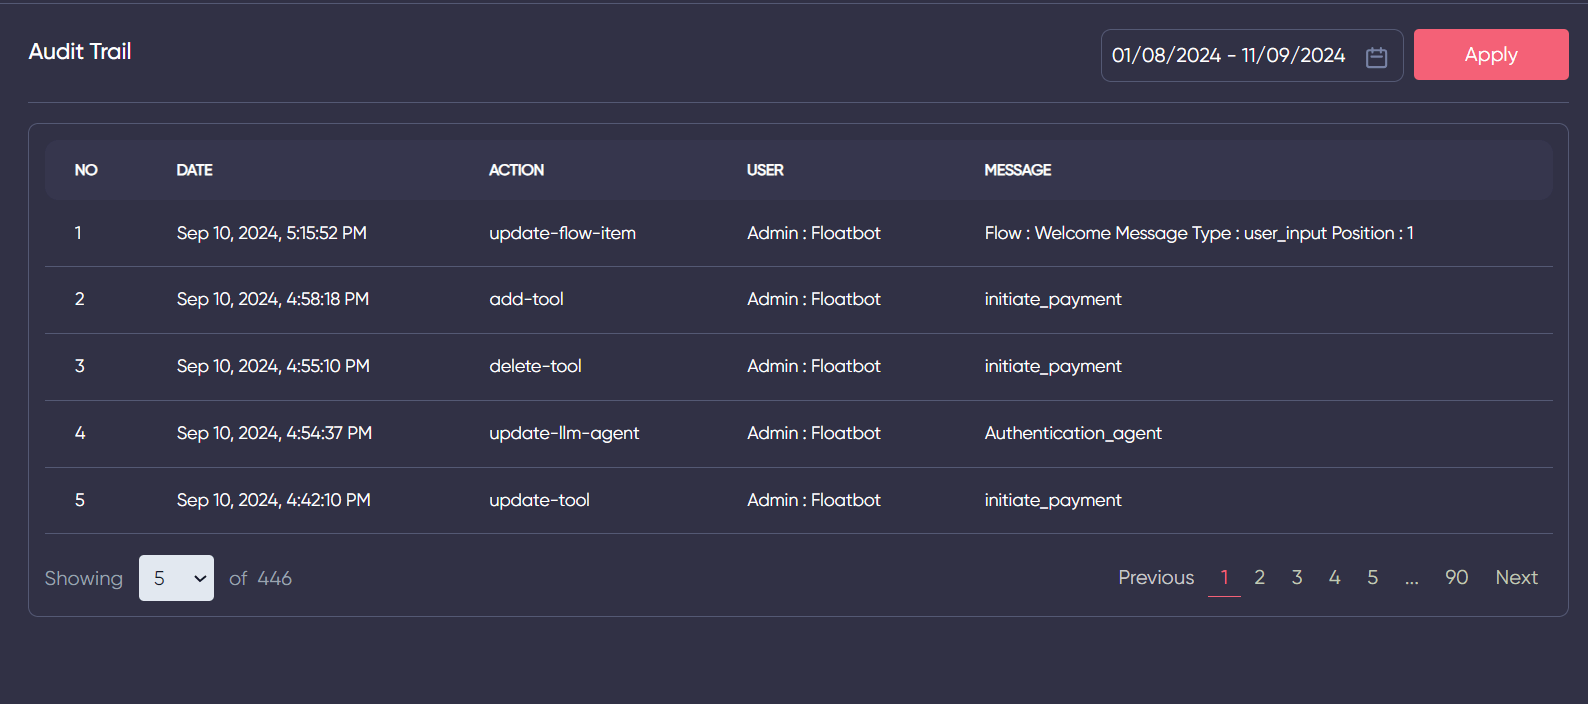Click the Next pagination link
The image size is (1588, 704).
pos(1516,578)
